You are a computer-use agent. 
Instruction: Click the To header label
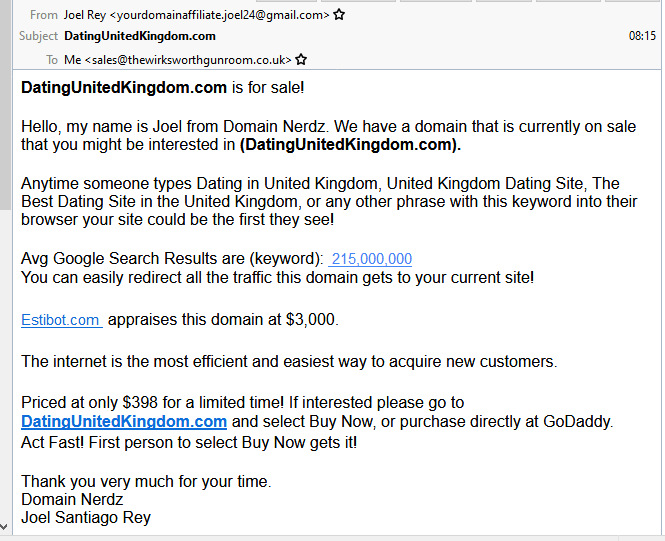tap(51, 60)
